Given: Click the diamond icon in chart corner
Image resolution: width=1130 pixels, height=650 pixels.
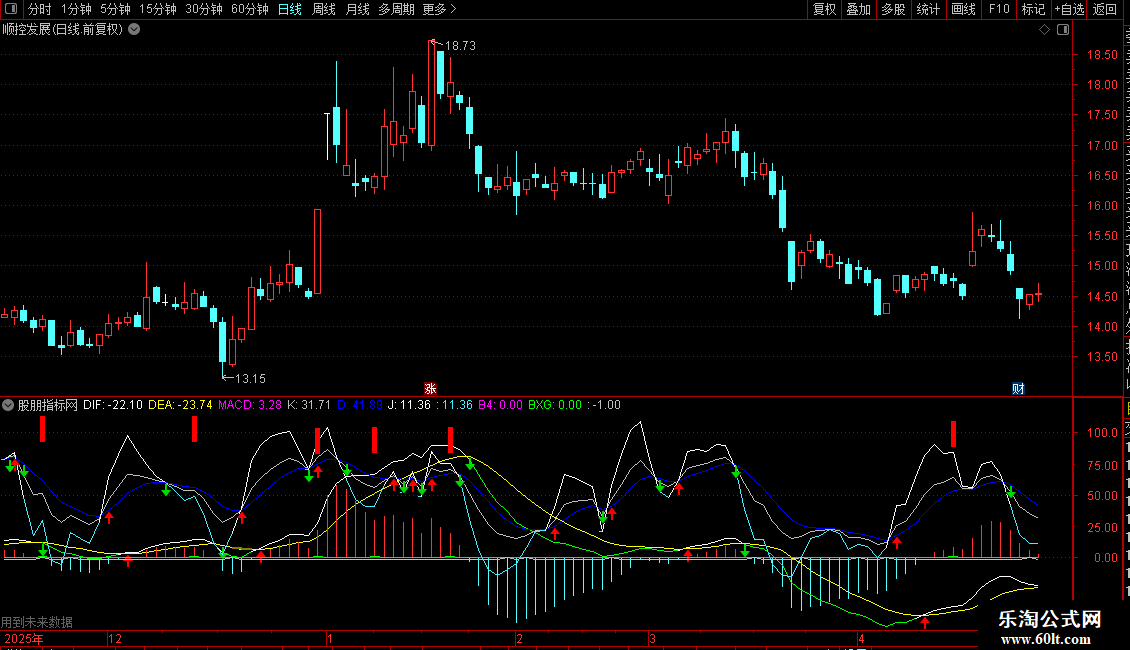Looking at the screenshot, I should point(1044,30).
